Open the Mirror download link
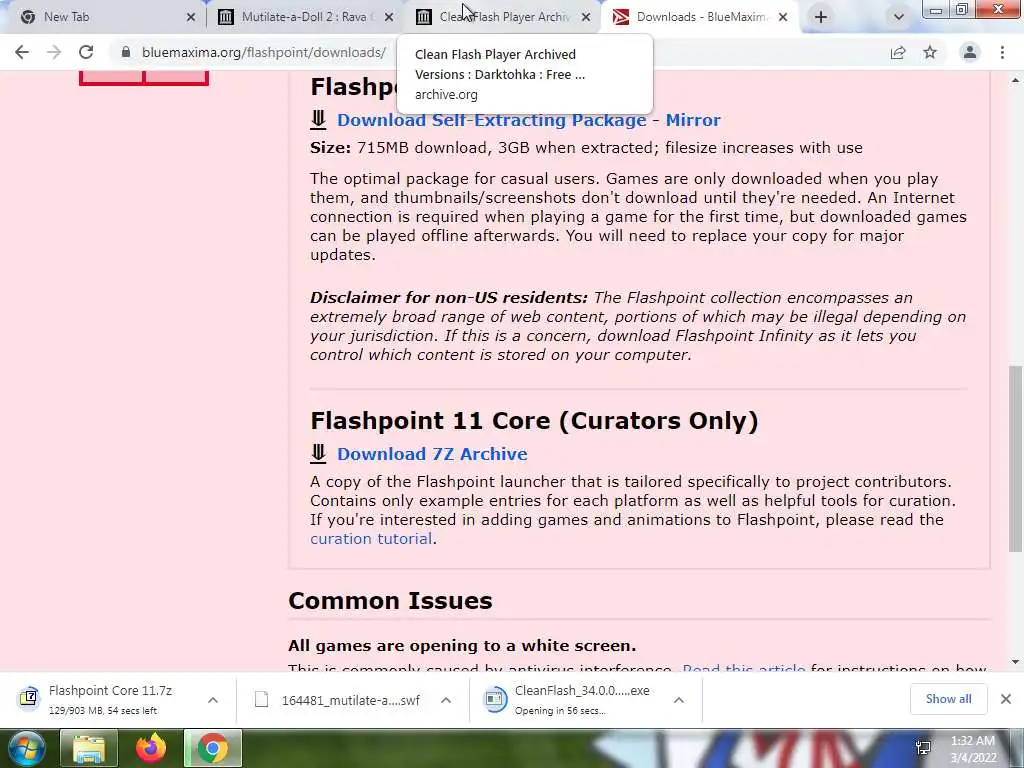Image resolution: width=1024 pixels, height=768 pixels. (x=693, y=120)
